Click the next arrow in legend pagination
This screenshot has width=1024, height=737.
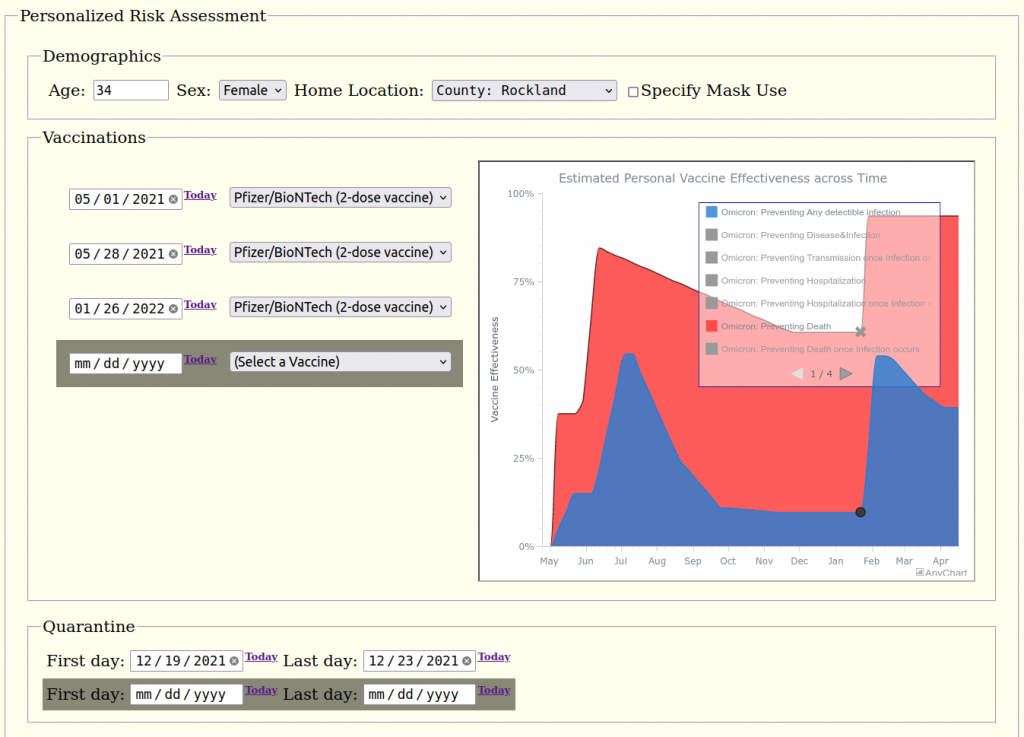(846, 373)
